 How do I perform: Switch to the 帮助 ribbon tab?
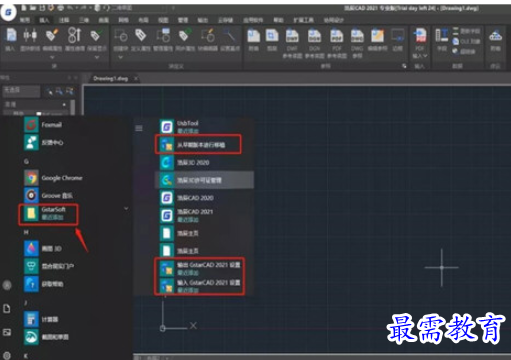pos(278,20)
